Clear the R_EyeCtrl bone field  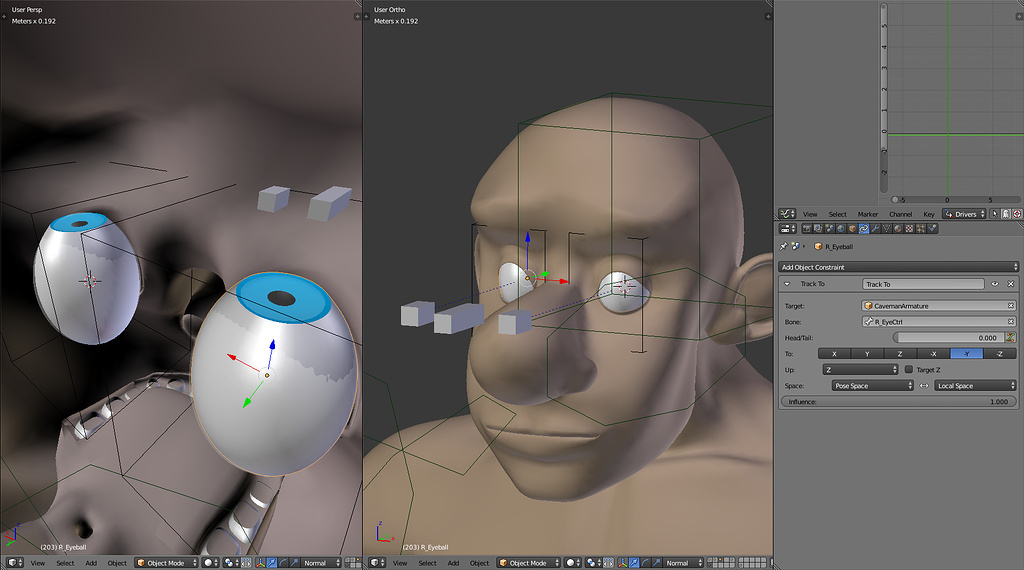point(1010,322)
